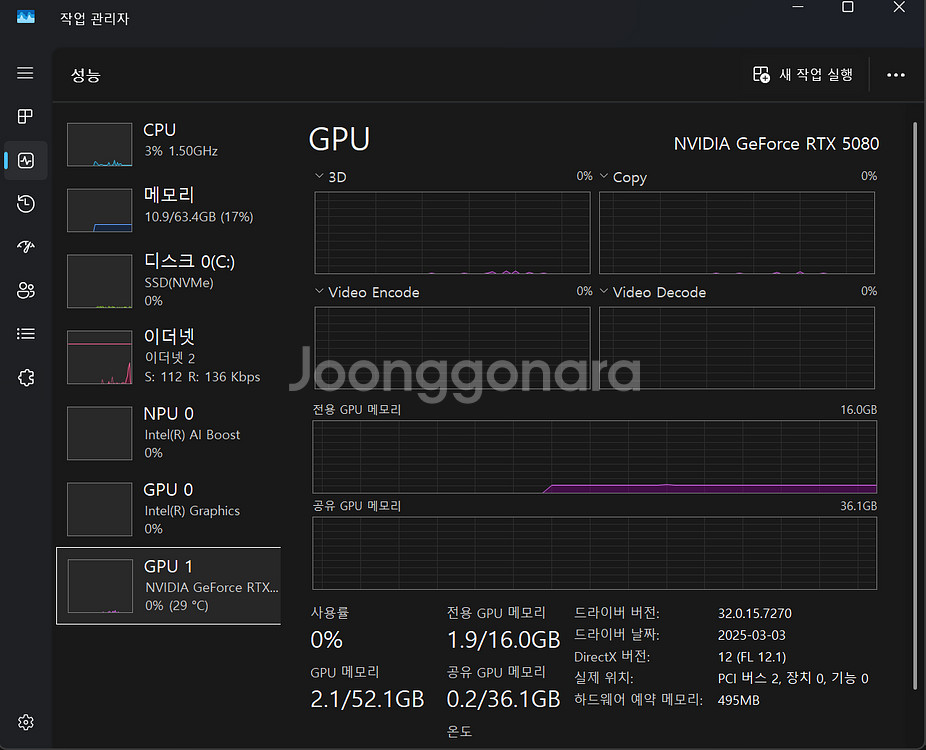Viewport: 926px width, 750px height.
Task: Select the GPU 1 NVIDIA GeForce entry
Action: (x=168, y=585)
